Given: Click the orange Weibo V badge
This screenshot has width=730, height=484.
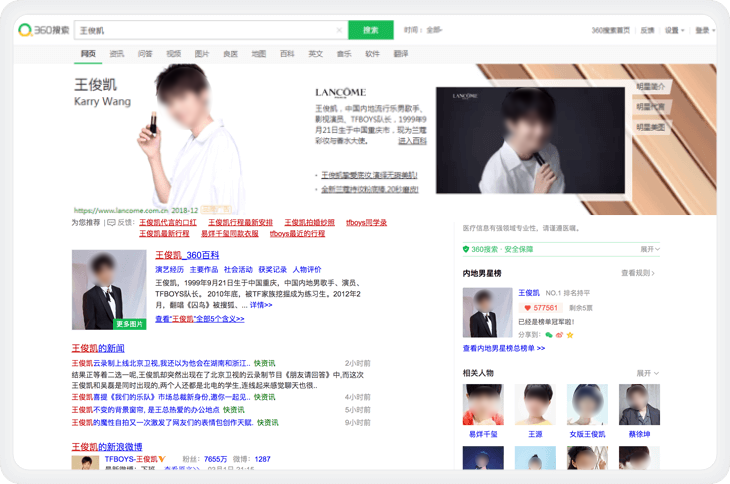Looking at the screenshot, I should point(162,459).
